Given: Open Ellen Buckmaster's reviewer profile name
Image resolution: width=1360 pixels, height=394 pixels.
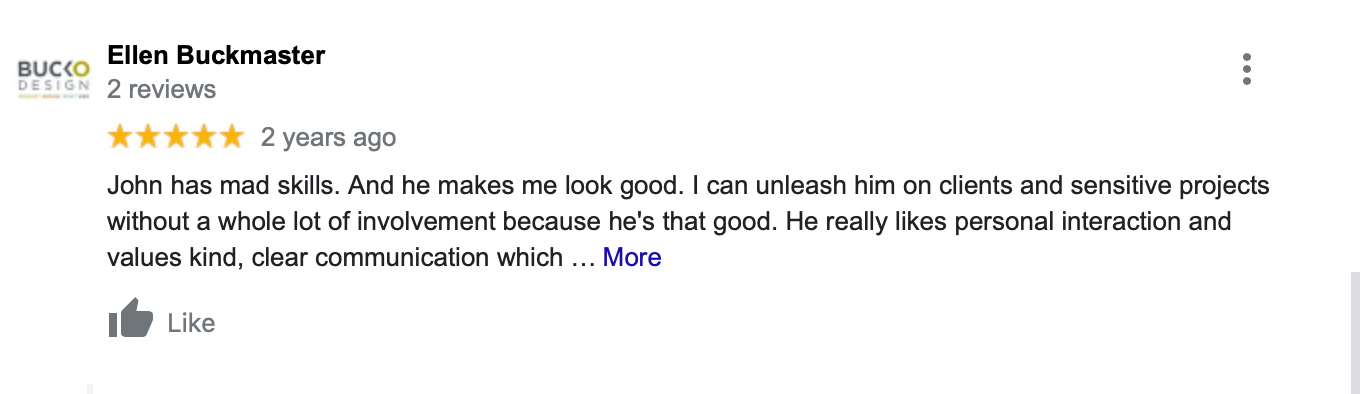Looking at the screenshot, I should click(x=216, y=55).
